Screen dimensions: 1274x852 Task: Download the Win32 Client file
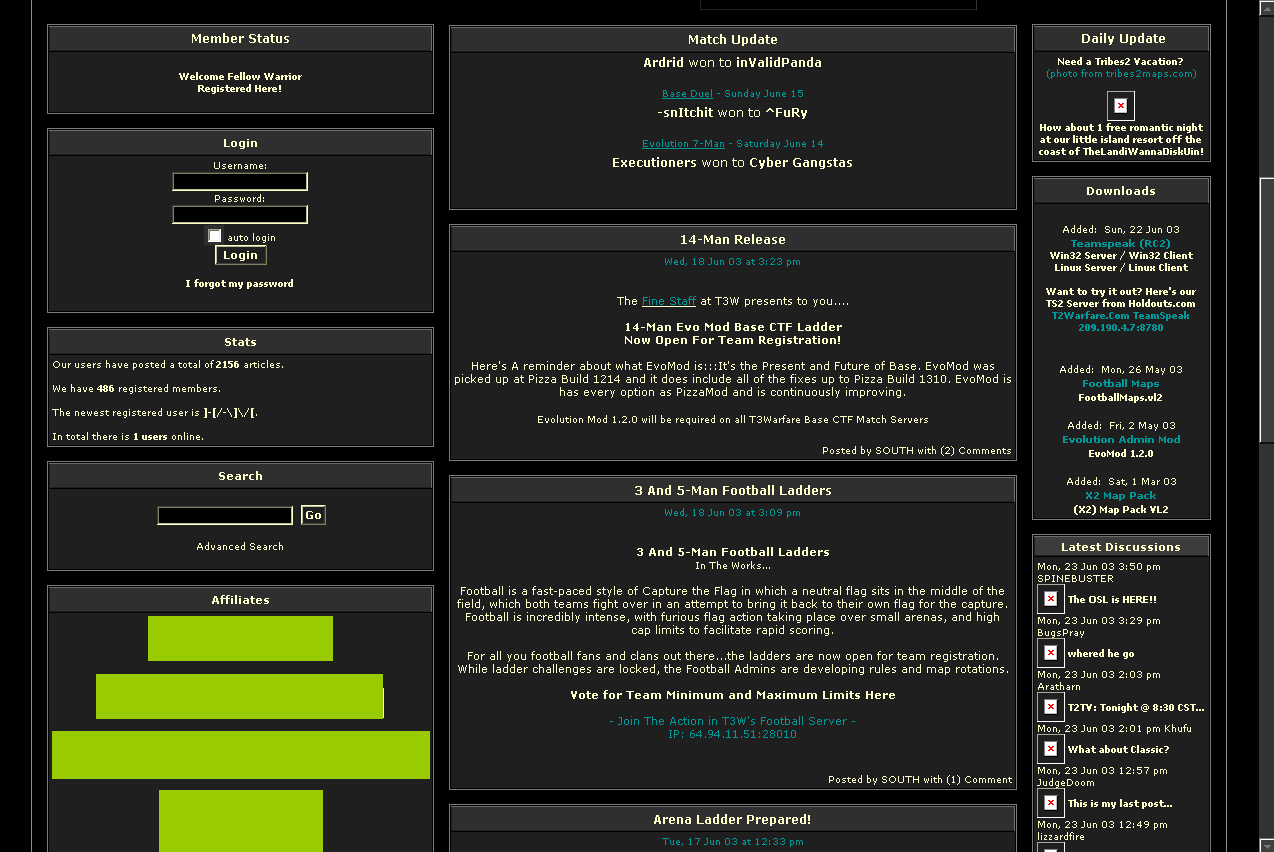[1162, 256]
